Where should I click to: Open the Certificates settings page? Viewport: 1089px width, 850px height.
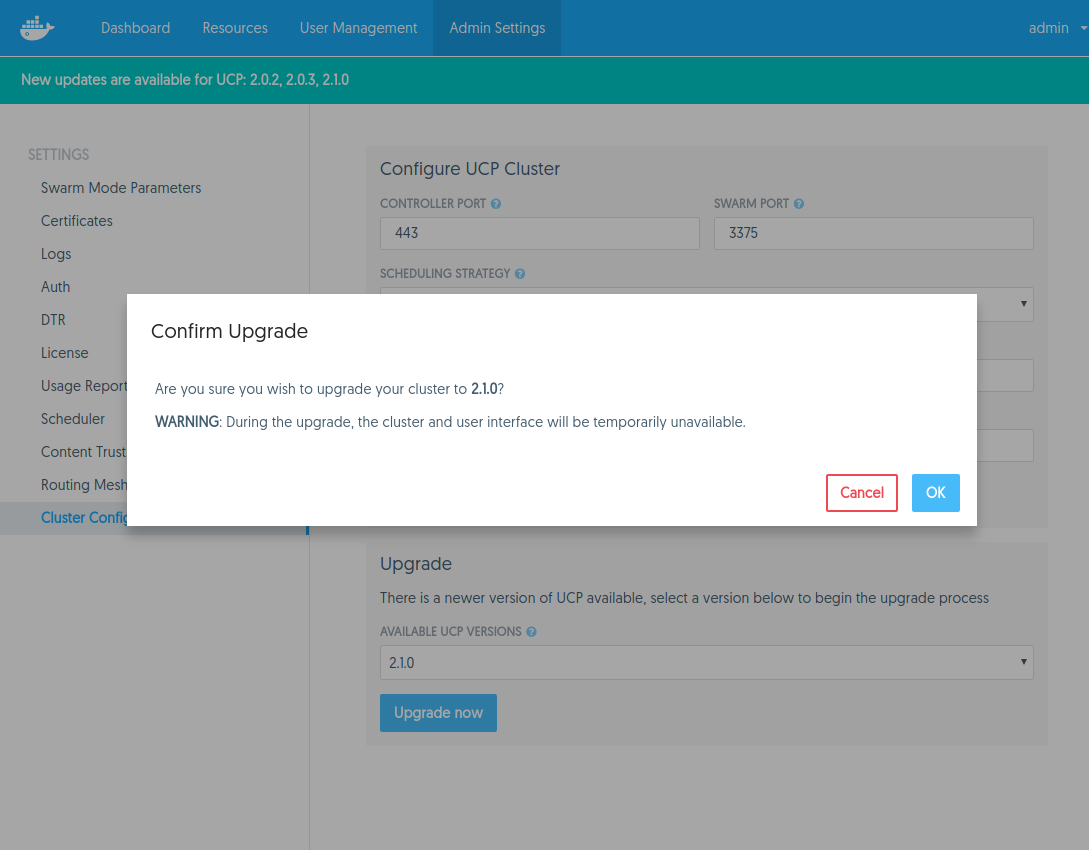(77, 221)
